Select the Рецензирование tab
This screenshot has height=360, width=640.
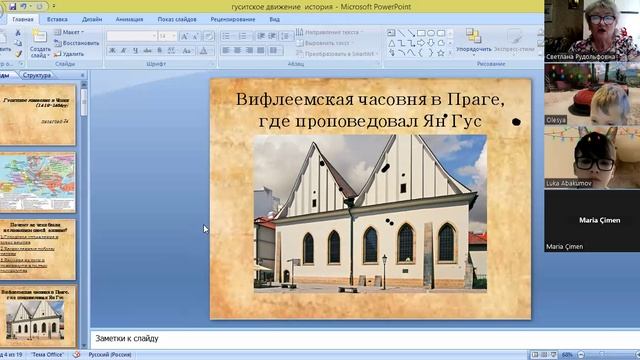233,19
